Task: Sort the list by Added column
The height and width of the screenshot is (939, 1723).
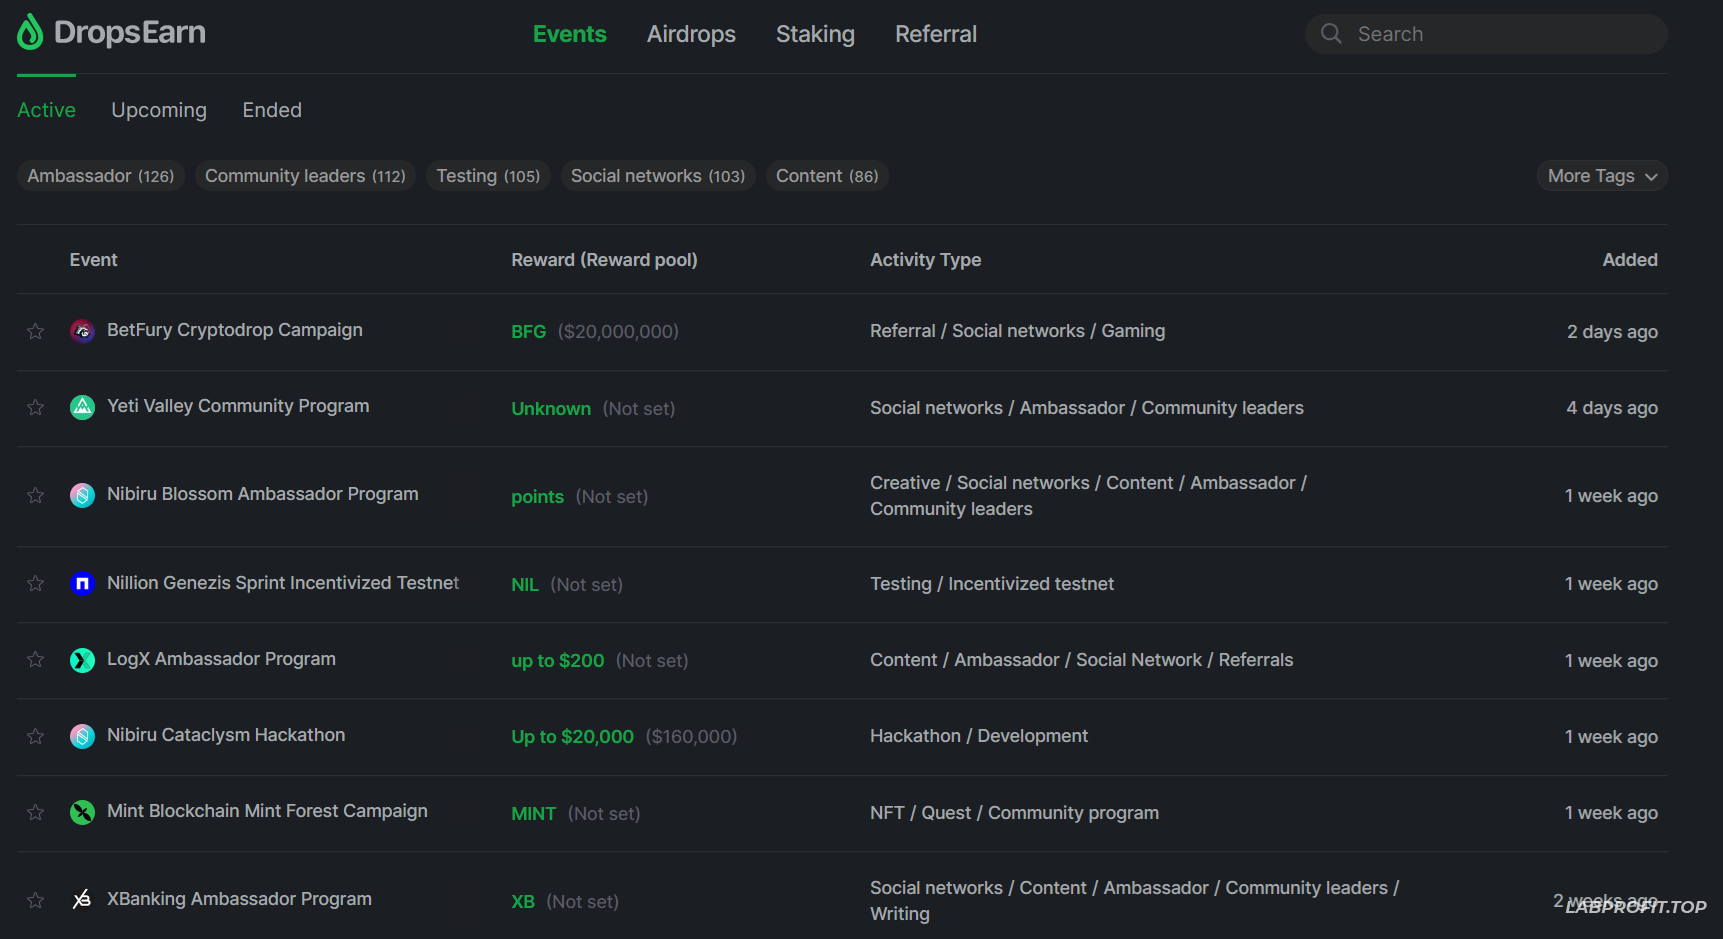Action: coord(1629,260)
